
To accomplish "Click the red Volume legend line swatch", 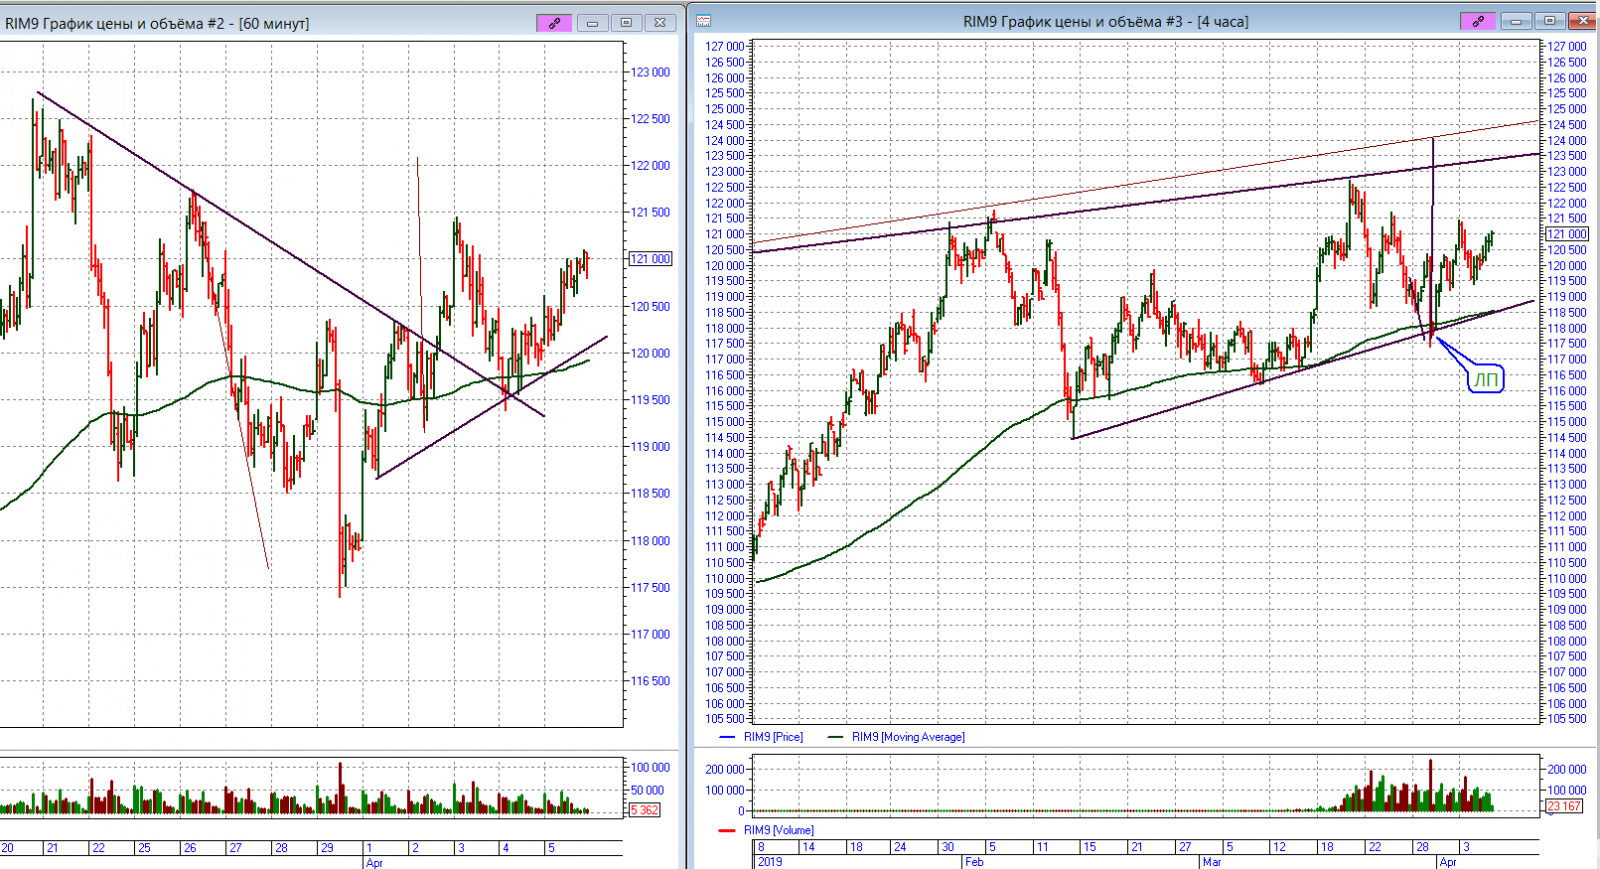I will pyautogui.click(x=727, y=830).
